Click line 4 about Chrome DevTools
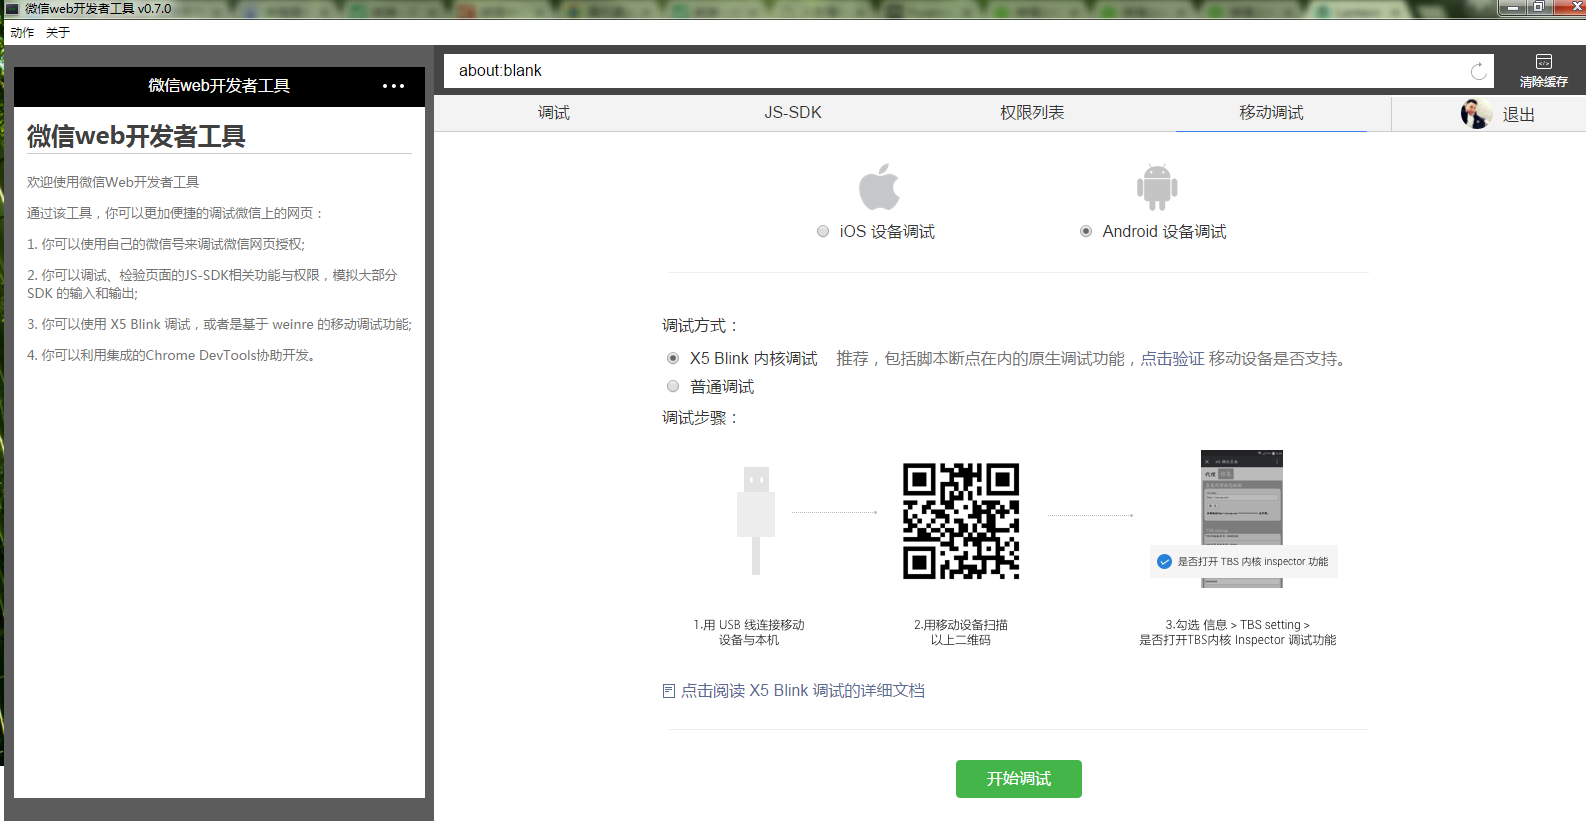This screenshot has width=1586, height=821. (171, 355)
